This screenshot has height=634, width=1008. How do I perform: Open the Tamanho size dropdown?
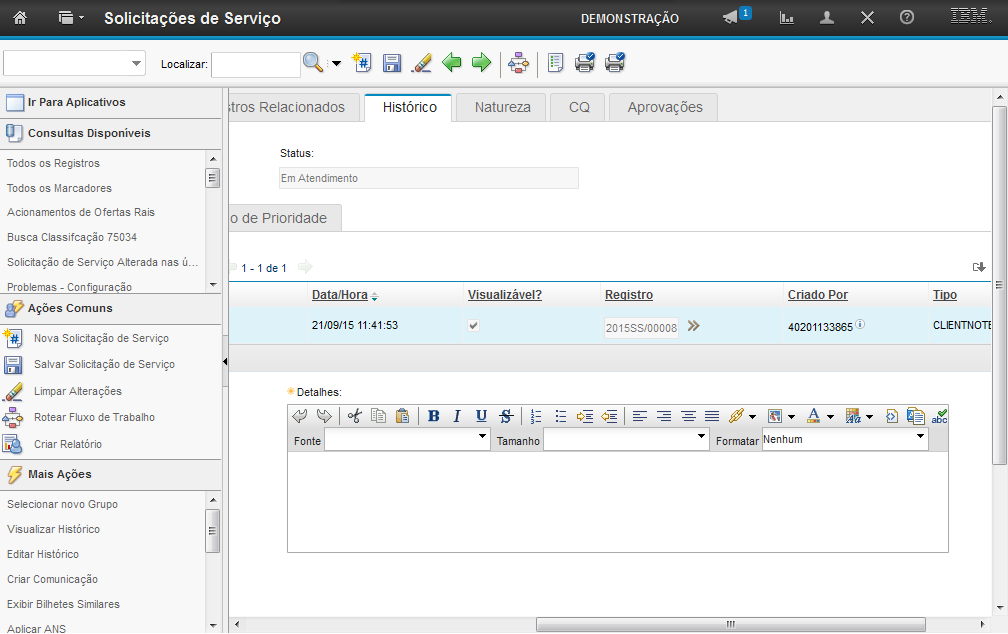click(626, 440)
